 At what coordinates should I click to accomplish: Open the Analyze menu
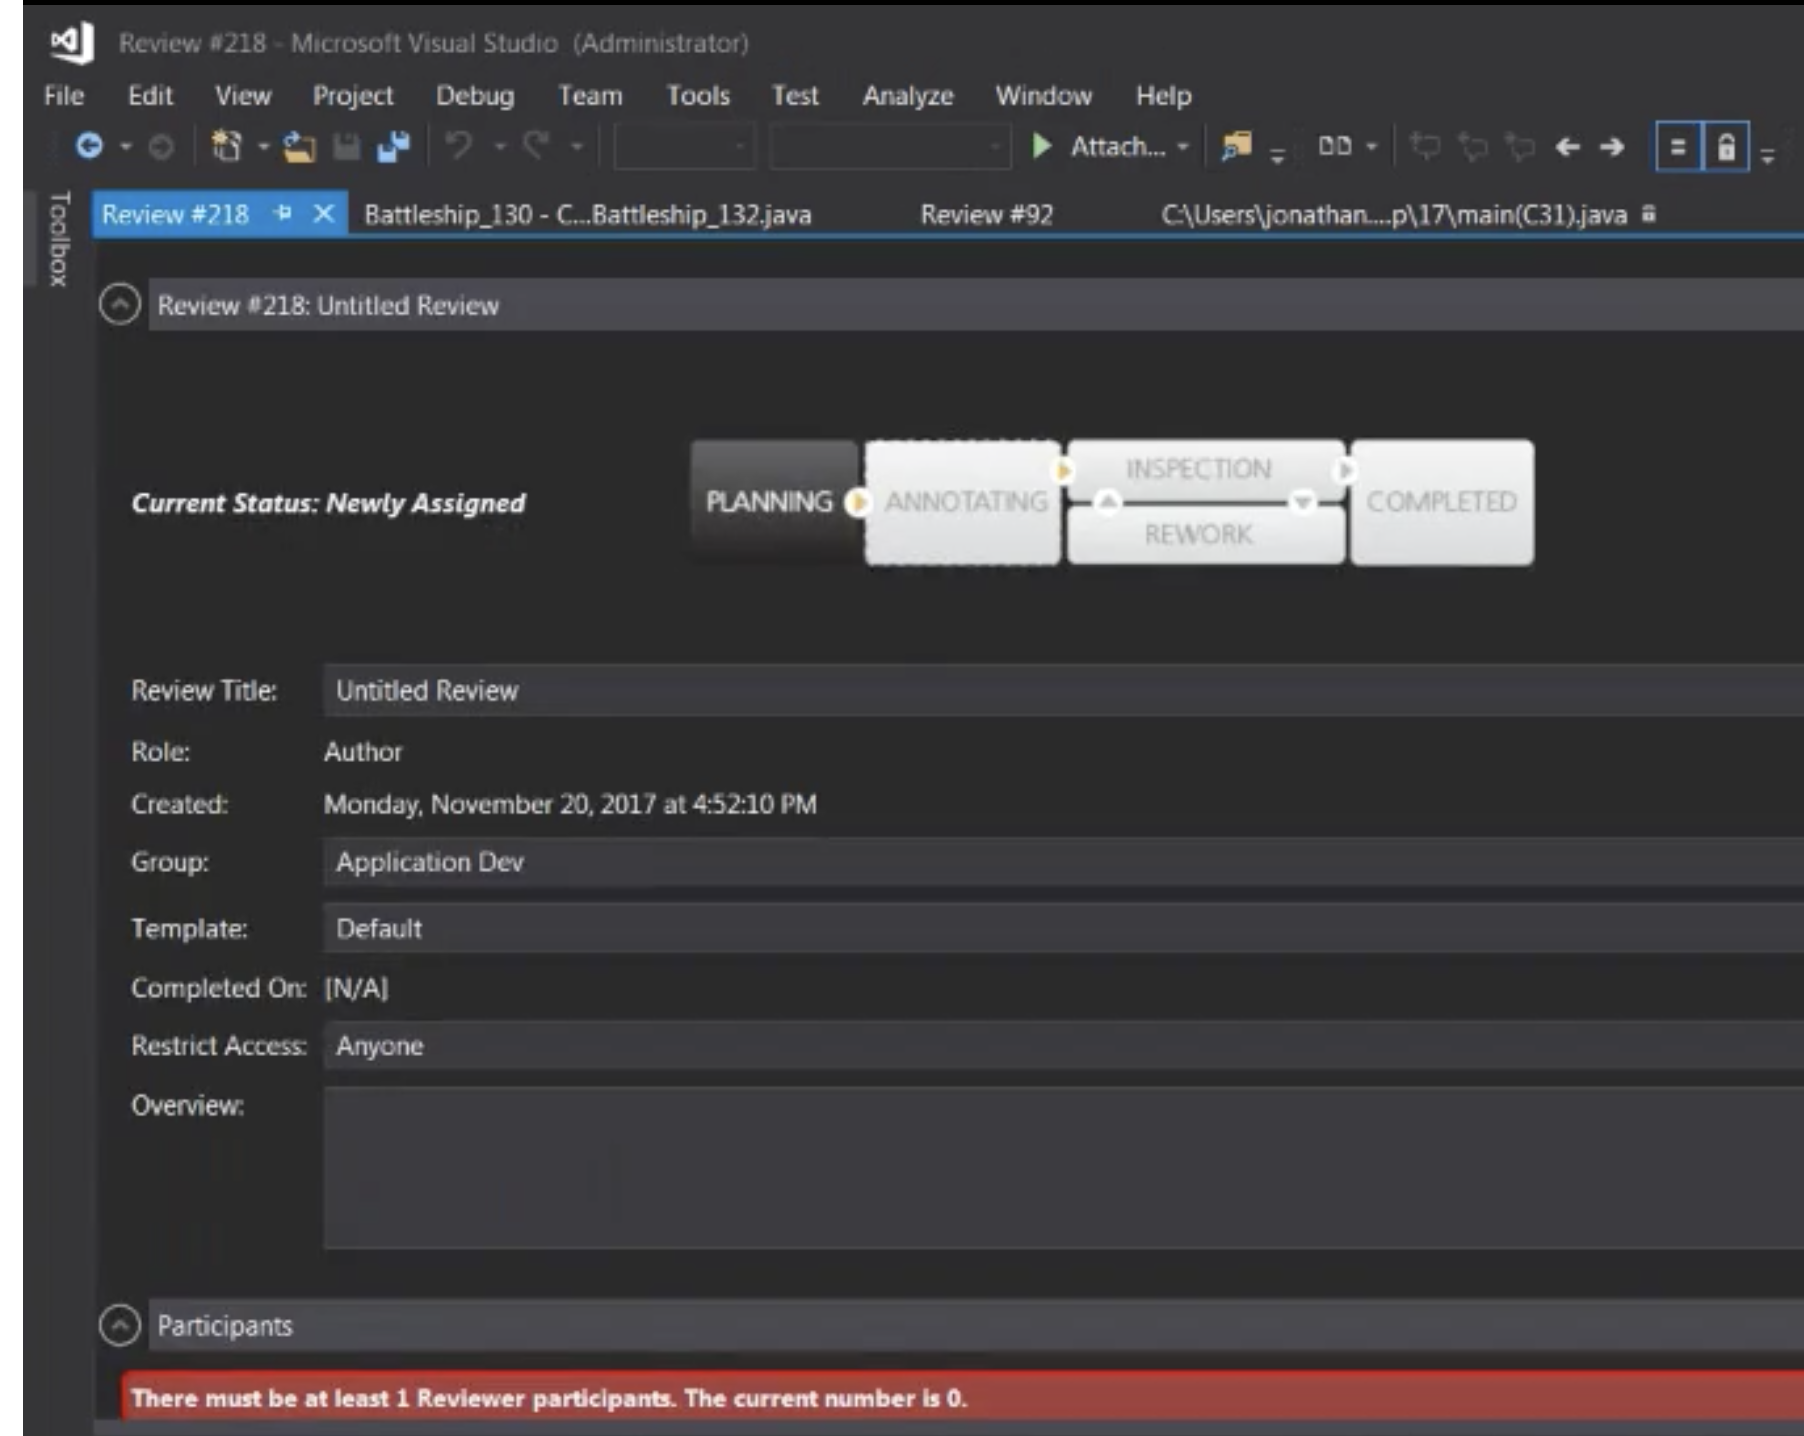[908, 96]
